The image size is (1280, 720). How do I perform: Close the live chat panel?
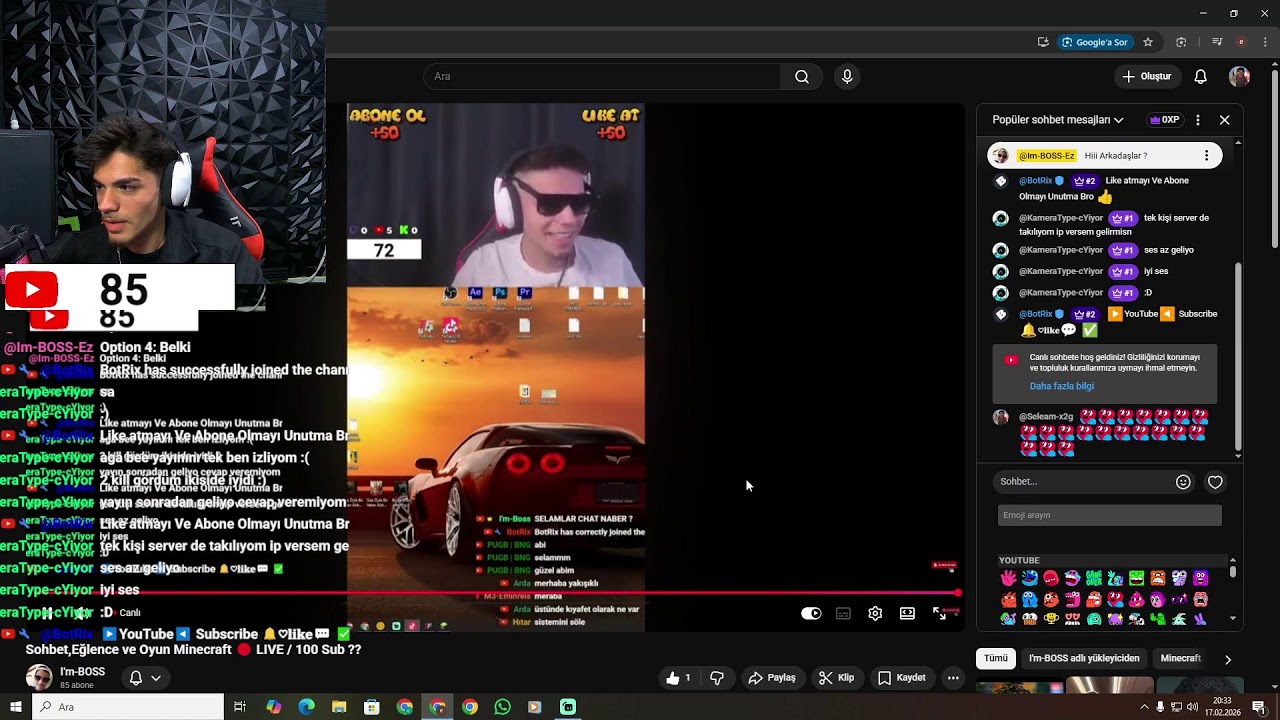pyautogui.click(x=1225, y=120)
